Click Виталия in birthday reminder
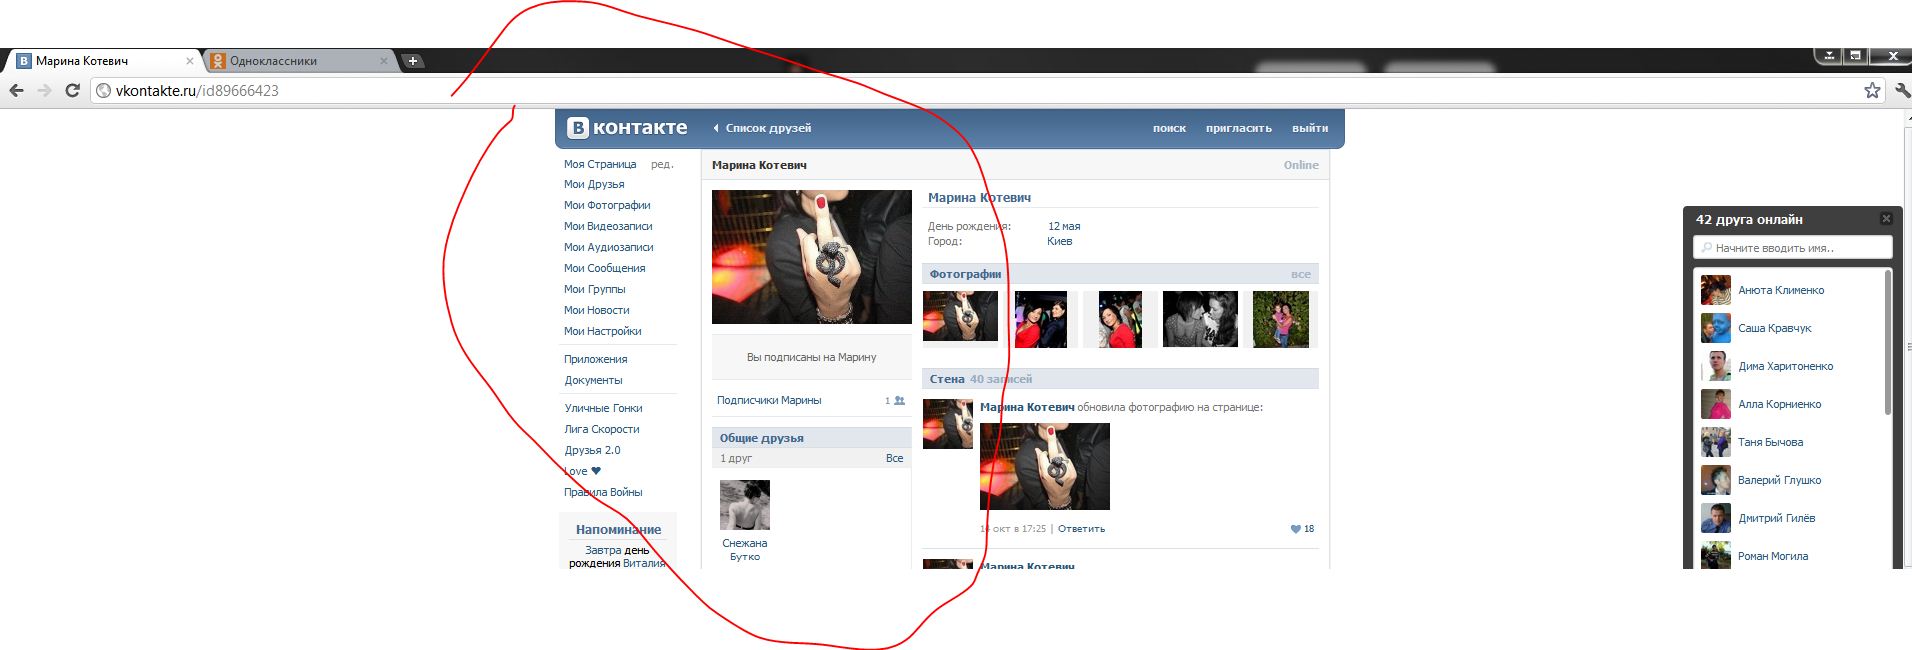Viewport: 1912px width, 650px height. click(x=644, y=563)
